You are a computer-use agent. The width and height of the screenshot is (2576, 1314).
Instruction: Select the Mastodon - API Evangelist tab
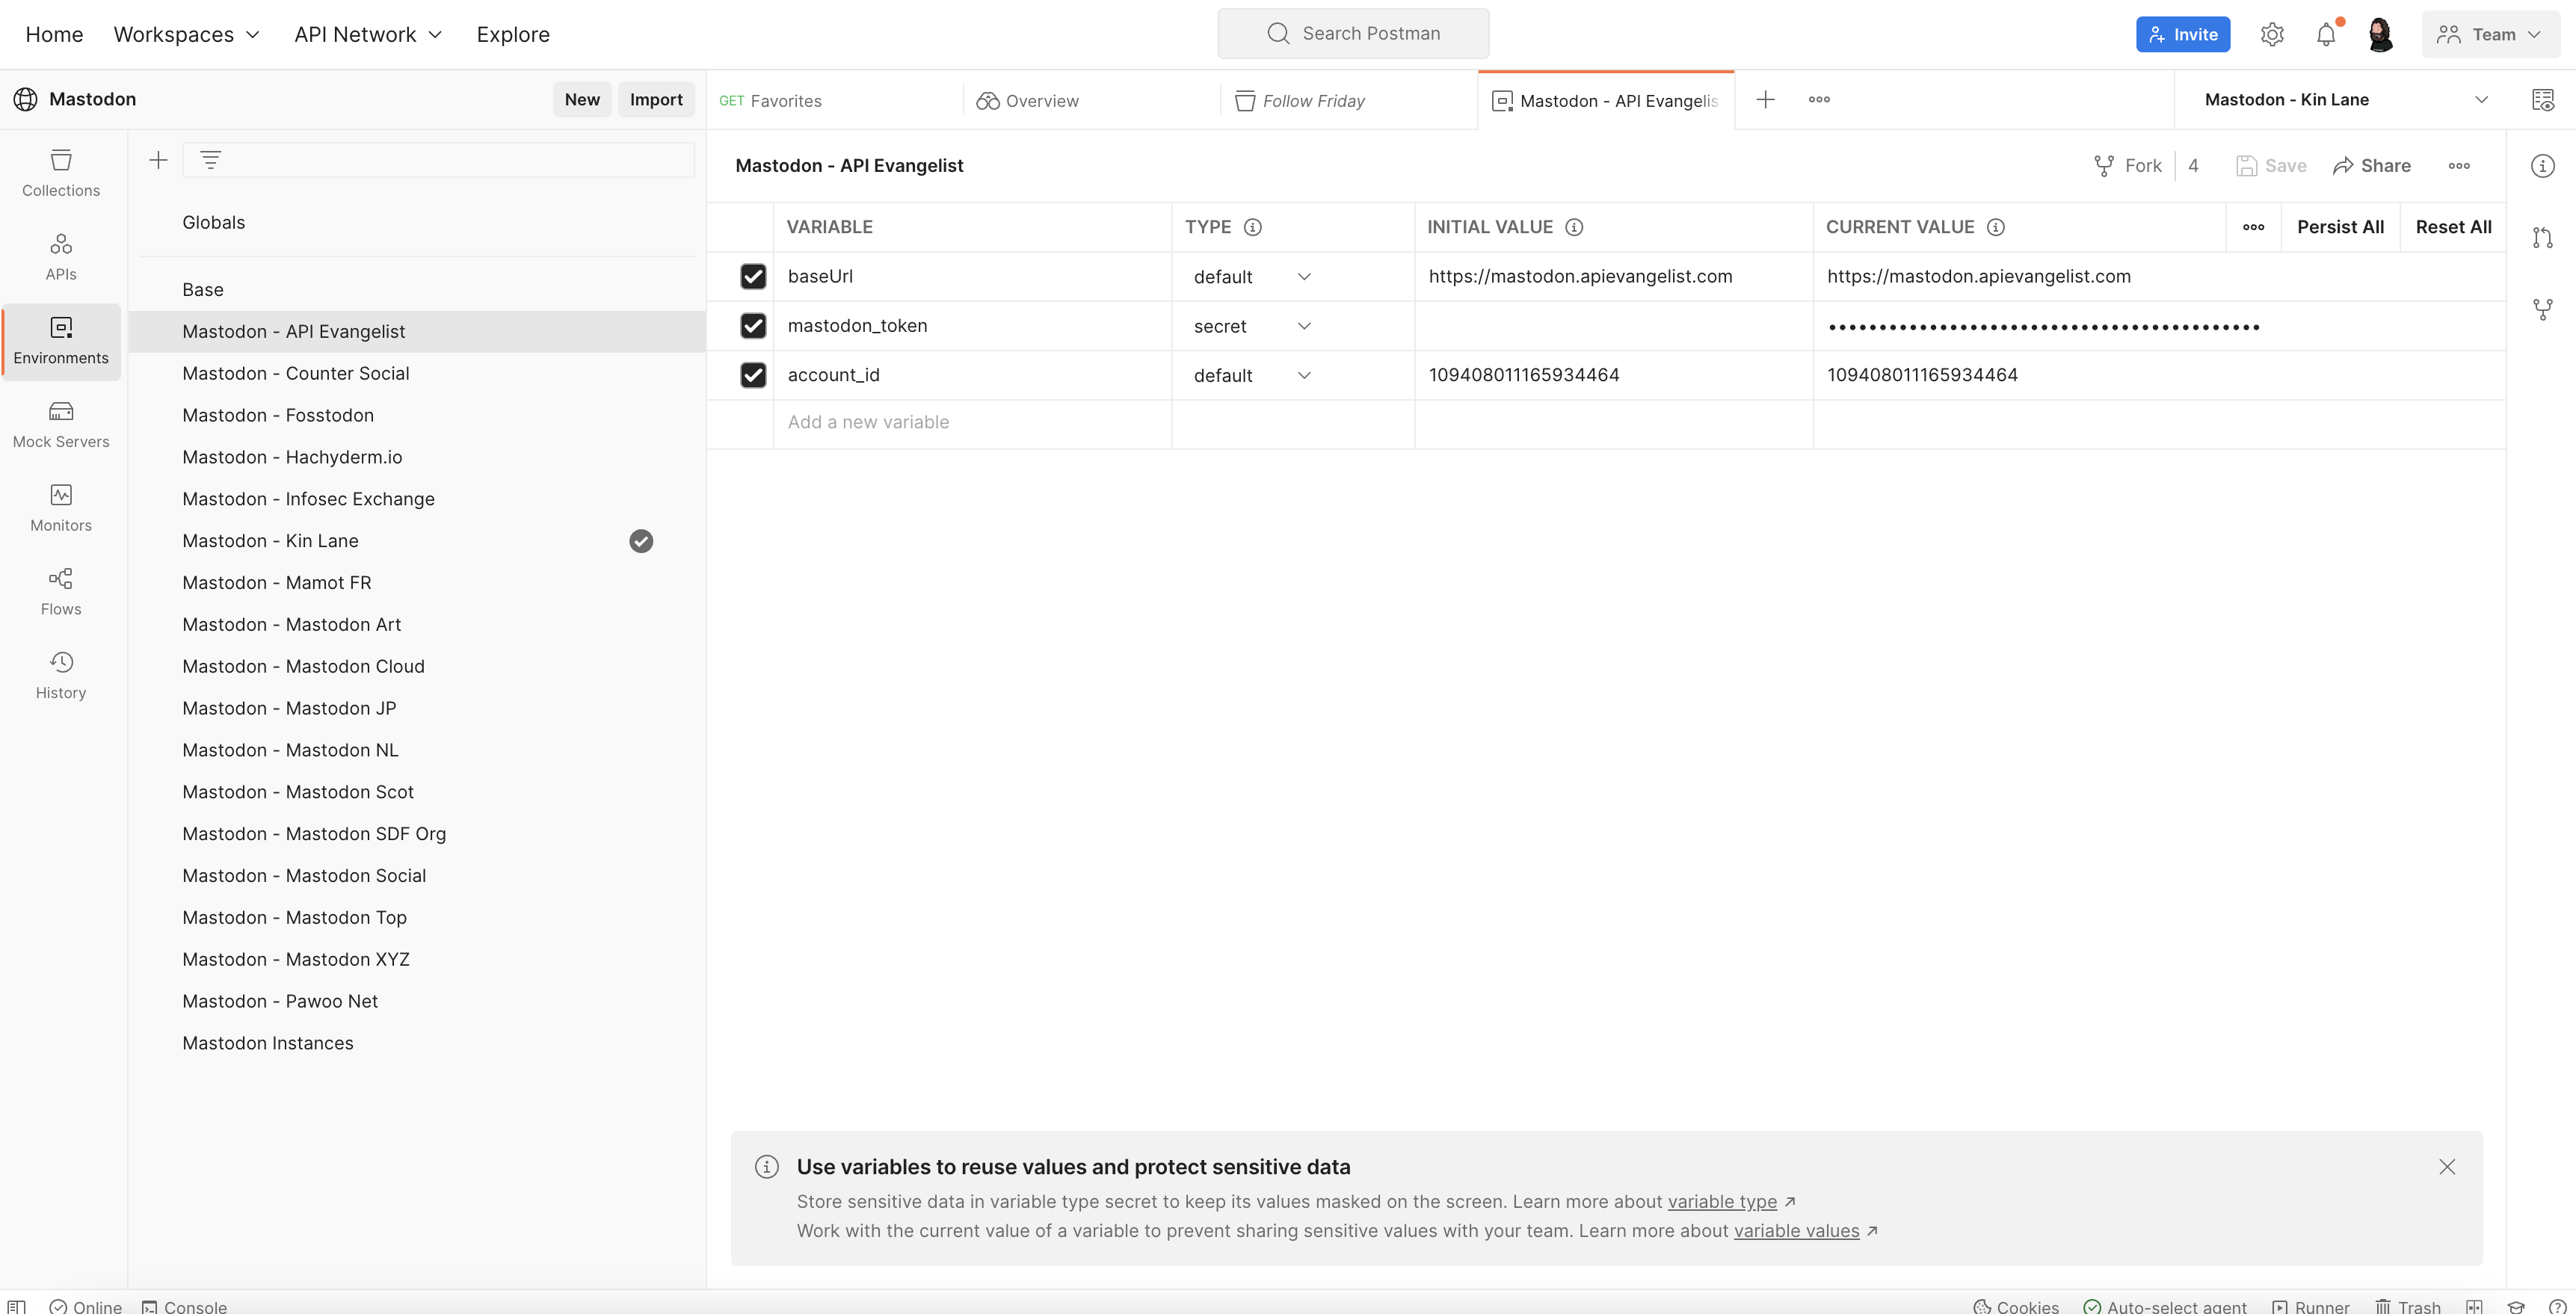pos(1606,100)
